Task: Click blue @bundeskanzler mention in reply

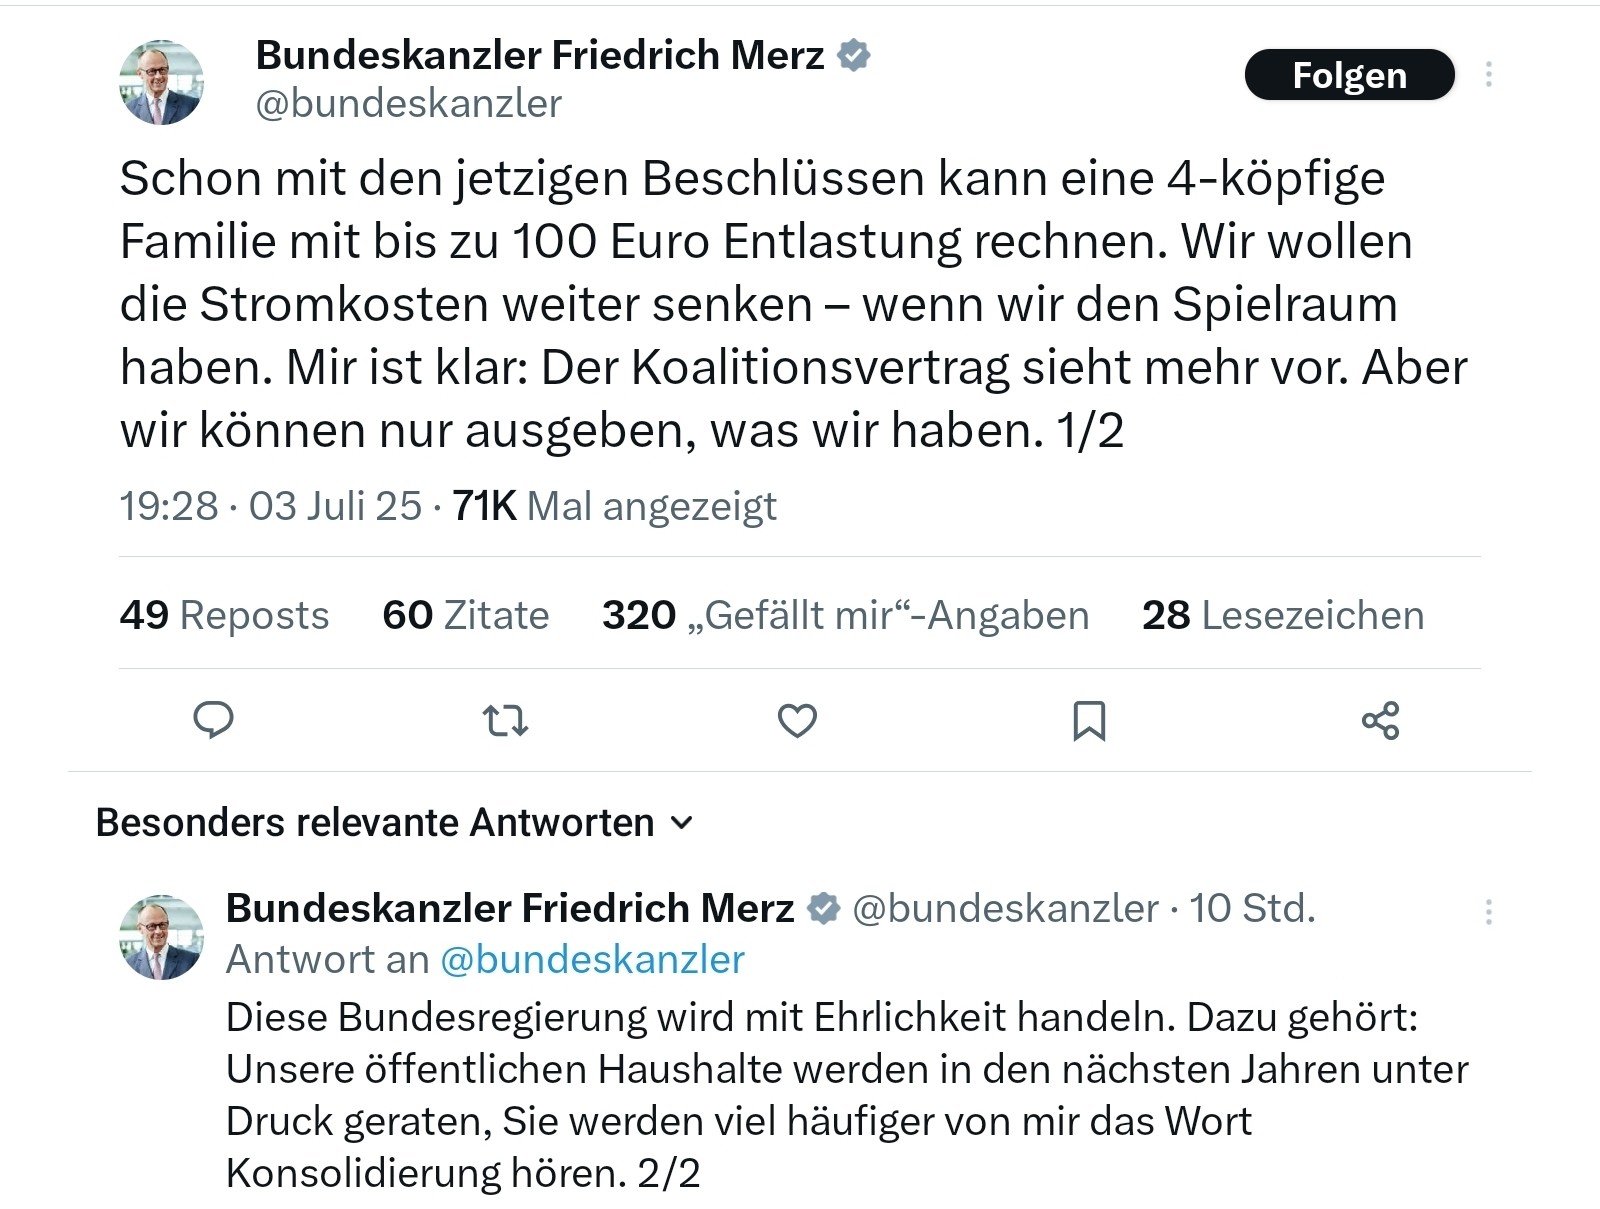Action: click(x=592, y=960)
